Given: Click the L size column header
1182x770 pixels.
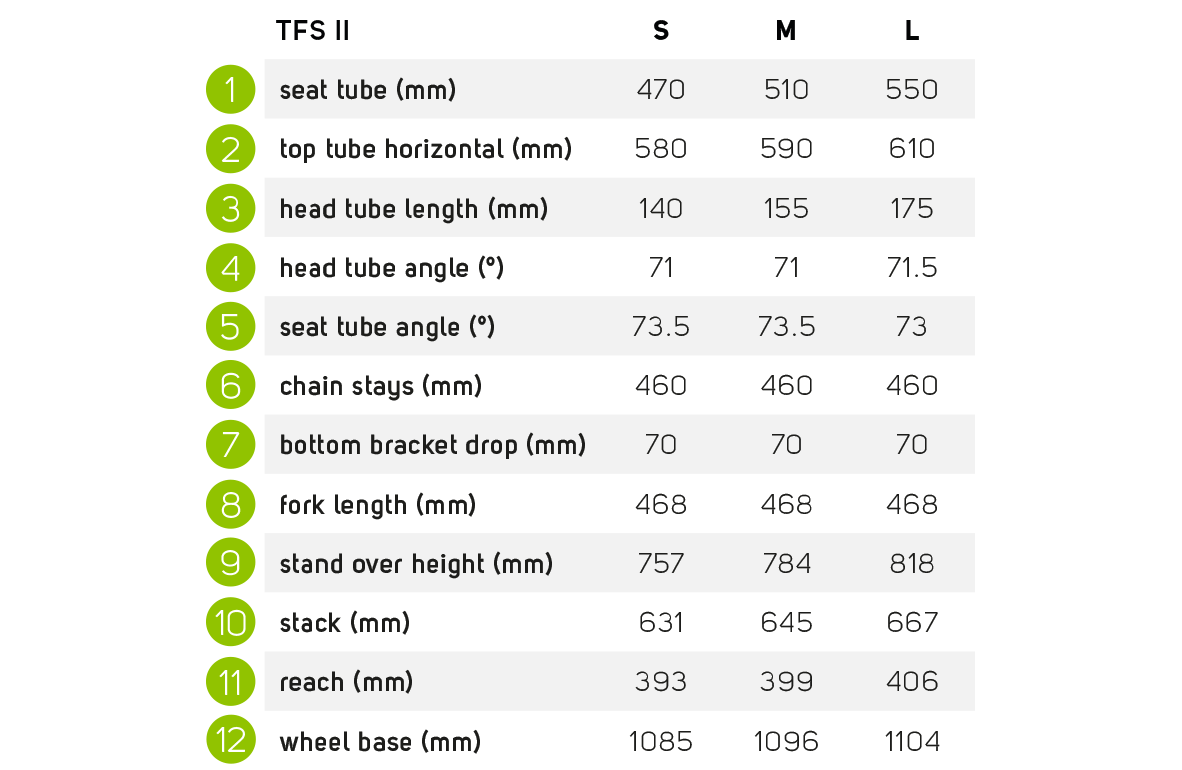Looking at the screenshot, I should [912, 31].
